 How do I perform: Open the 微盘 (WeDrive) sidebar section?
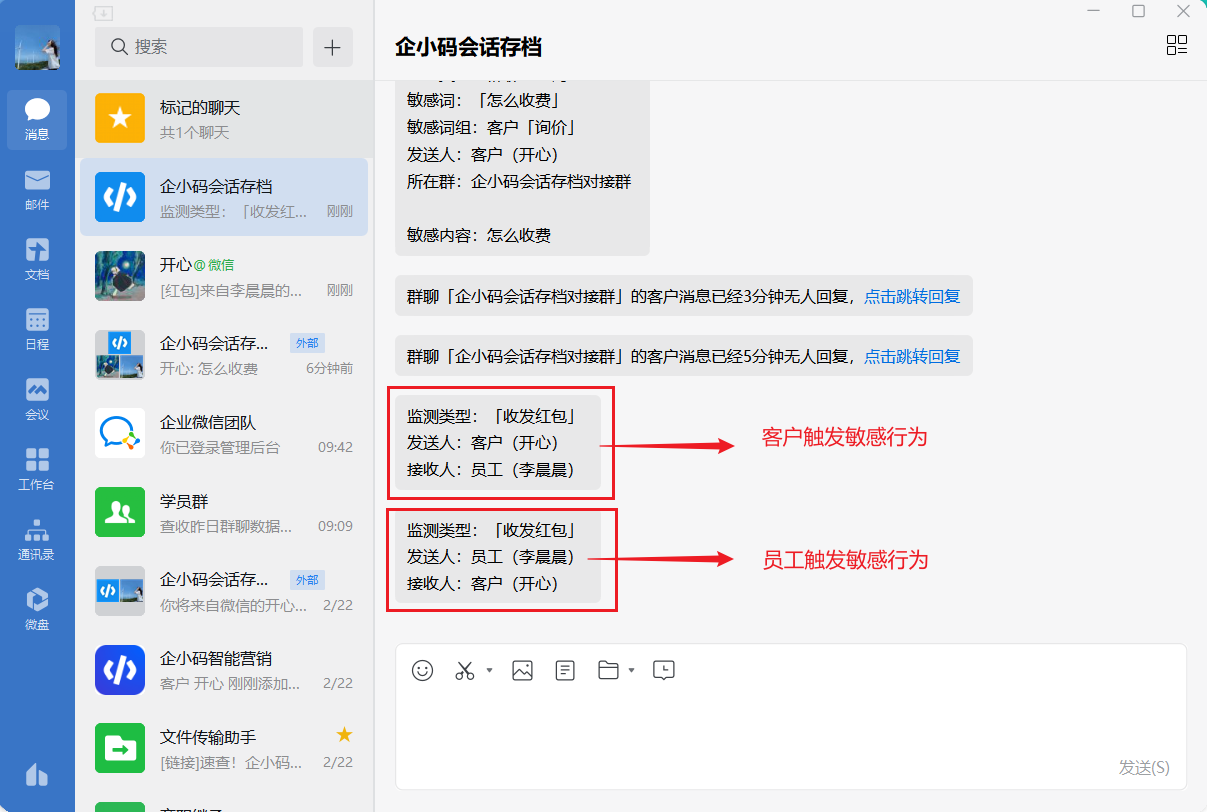pyautogui.click(x=37, y=610)
